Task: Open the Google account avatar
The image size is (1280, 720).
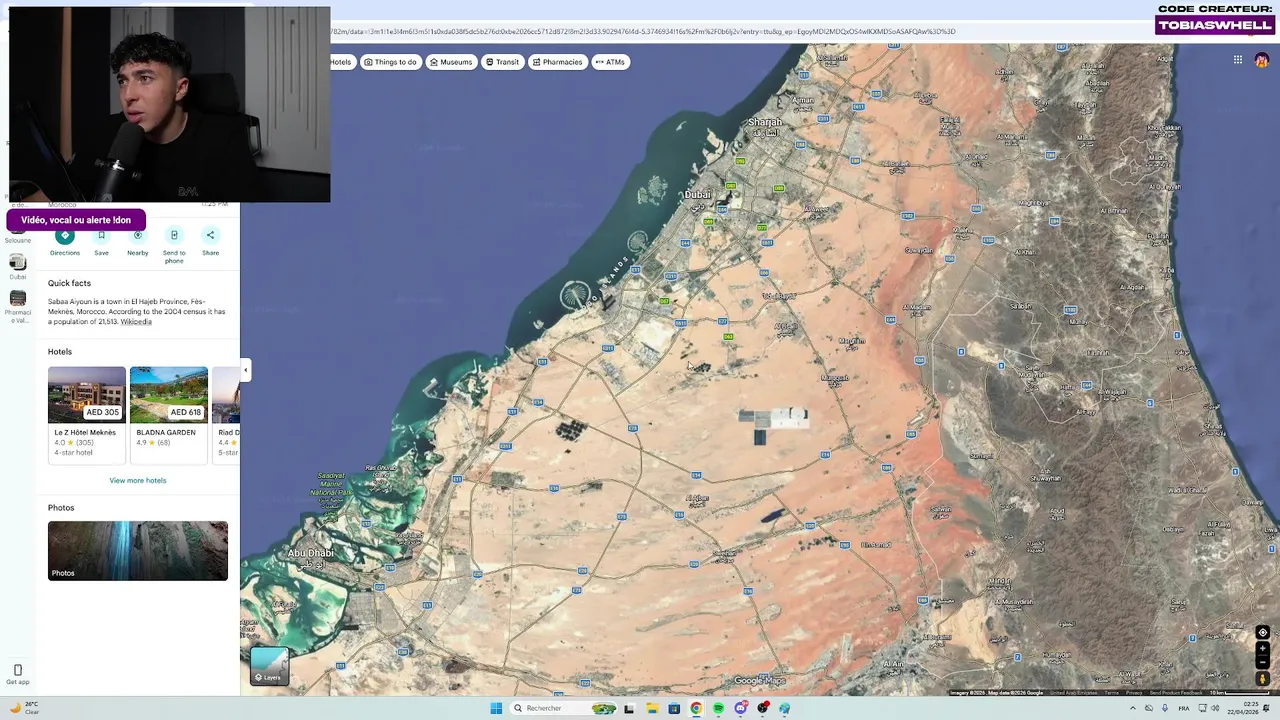Action: point(1262,60)
